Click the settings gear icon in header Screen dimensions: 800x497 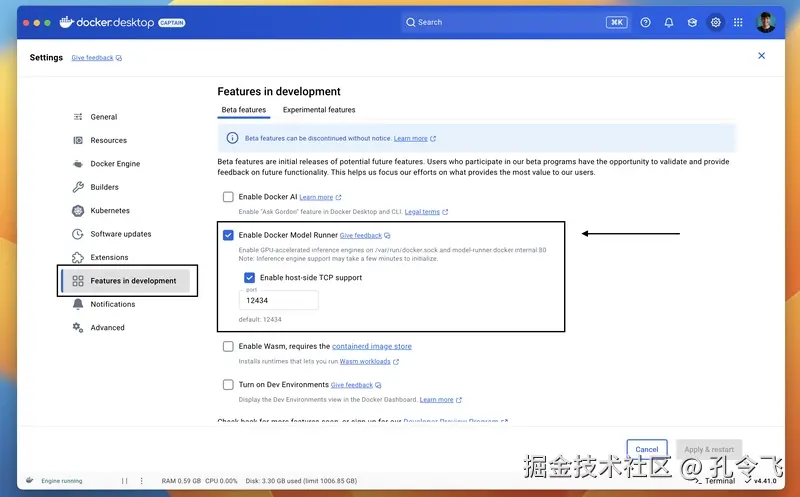coord(716,22)
